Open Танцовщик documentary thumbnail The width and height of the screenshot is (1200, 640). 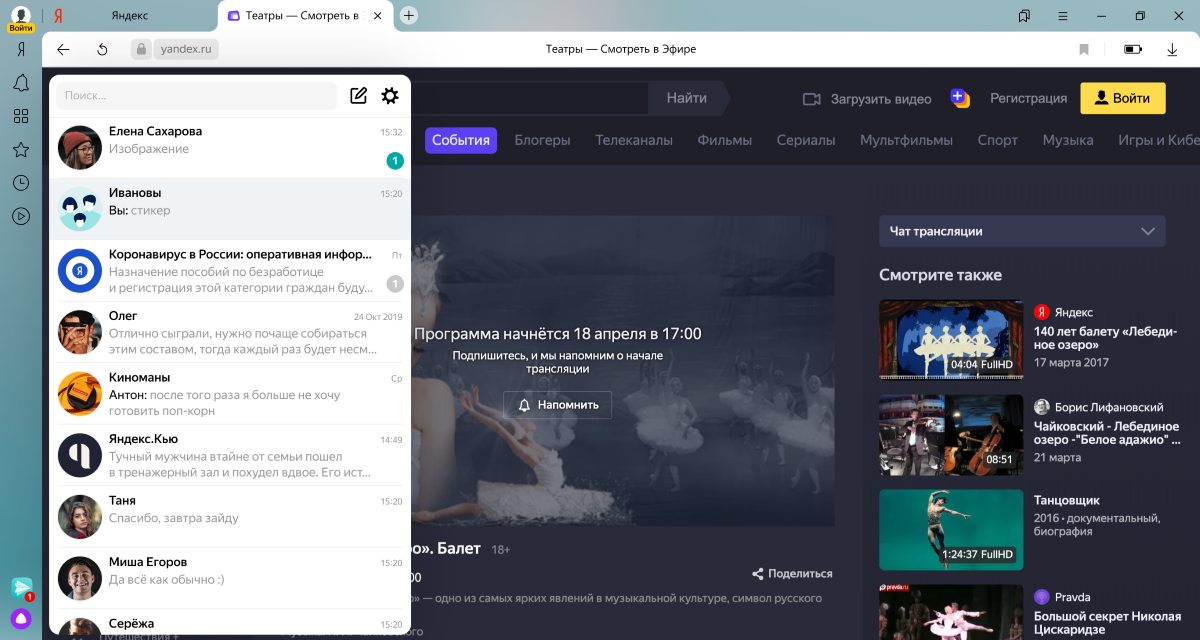pos(951,529)
